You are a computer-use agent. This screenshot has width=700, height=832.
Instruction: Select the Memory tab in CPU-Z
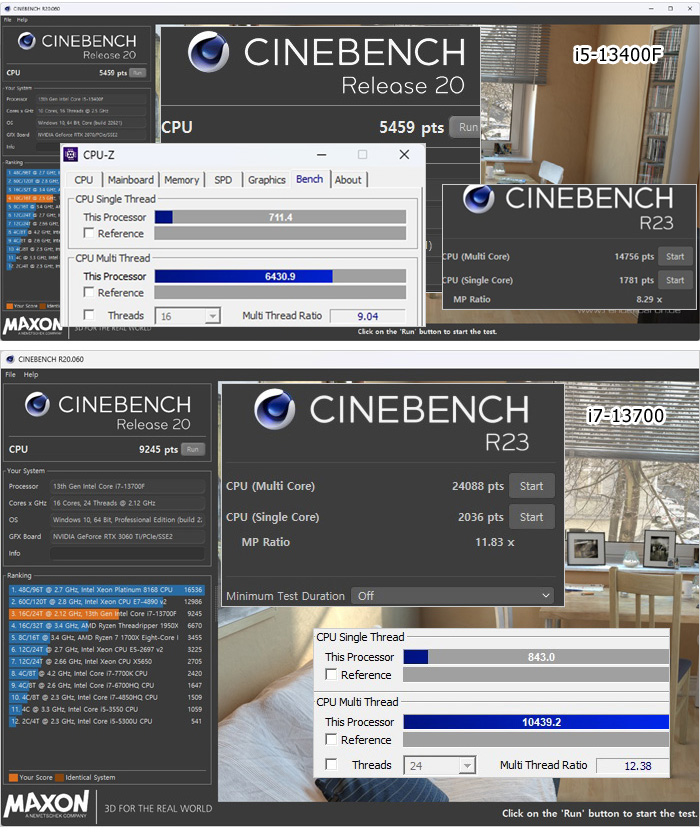181,180
